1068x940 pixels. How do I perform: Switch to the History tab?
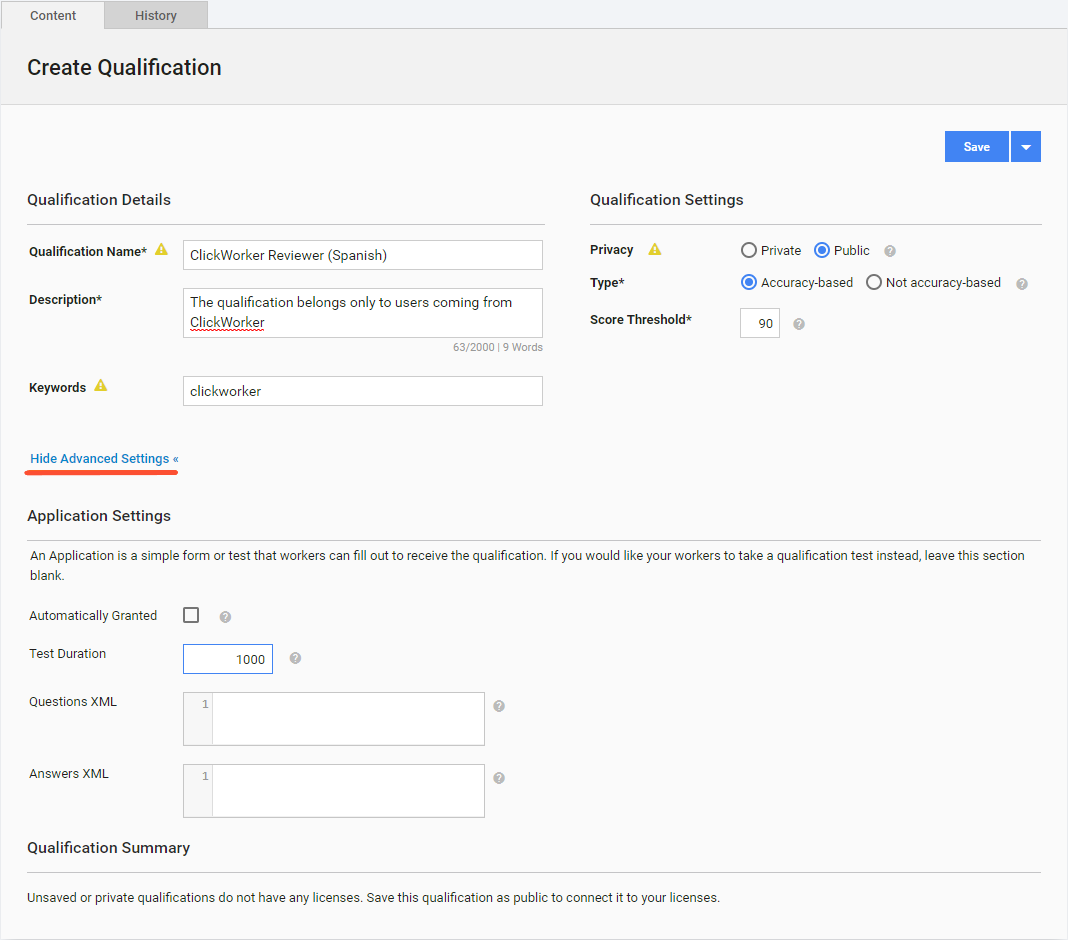156,15
